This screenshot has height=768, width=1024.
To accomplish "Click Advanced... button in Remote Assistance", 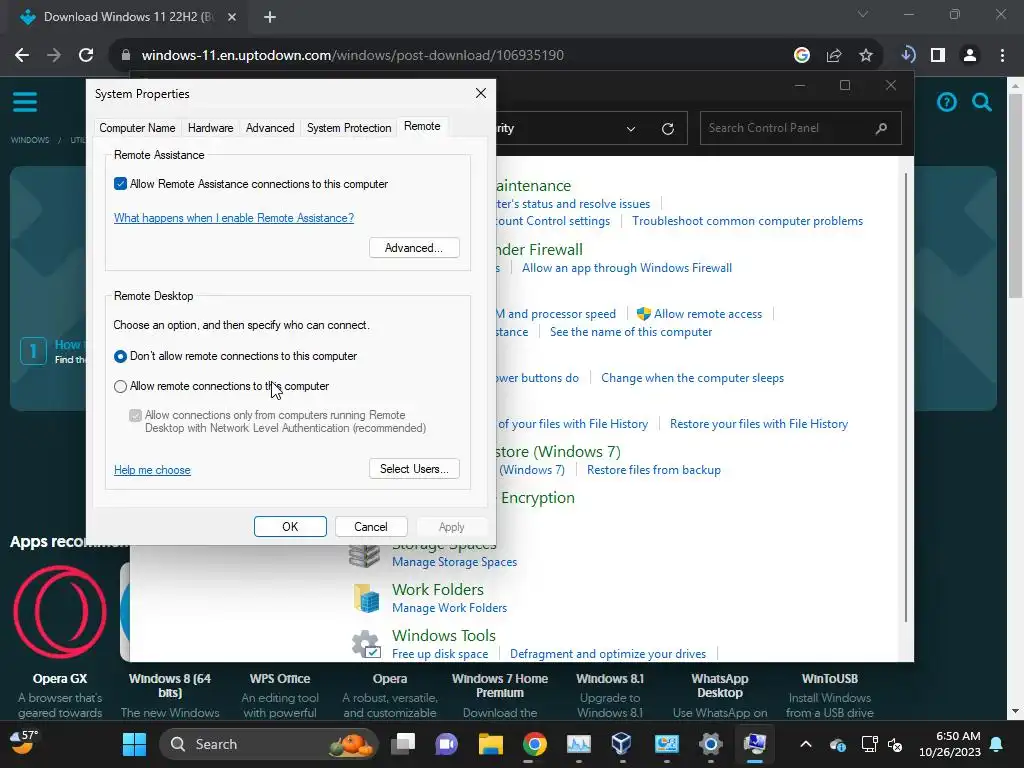I will (414, 248).
